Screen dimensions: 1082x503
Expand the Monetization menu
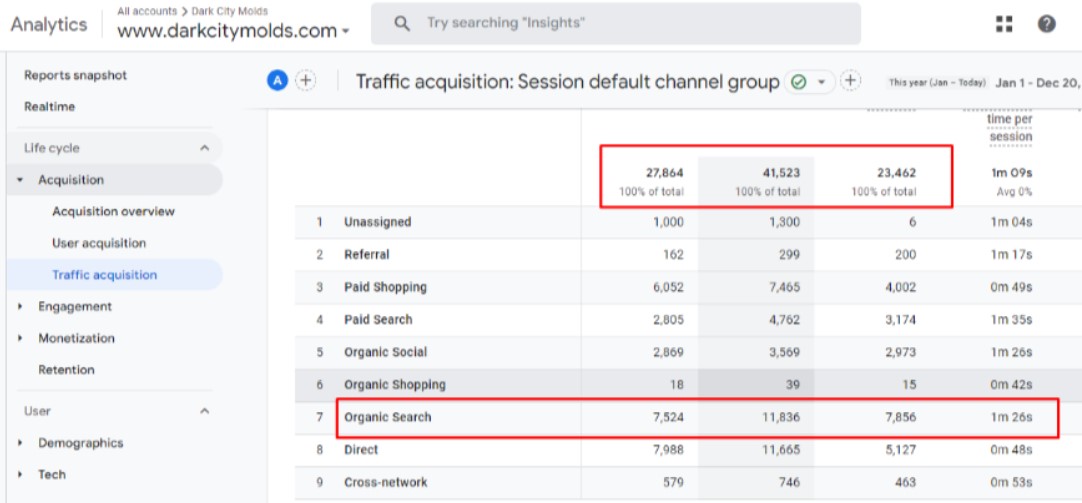76,338
